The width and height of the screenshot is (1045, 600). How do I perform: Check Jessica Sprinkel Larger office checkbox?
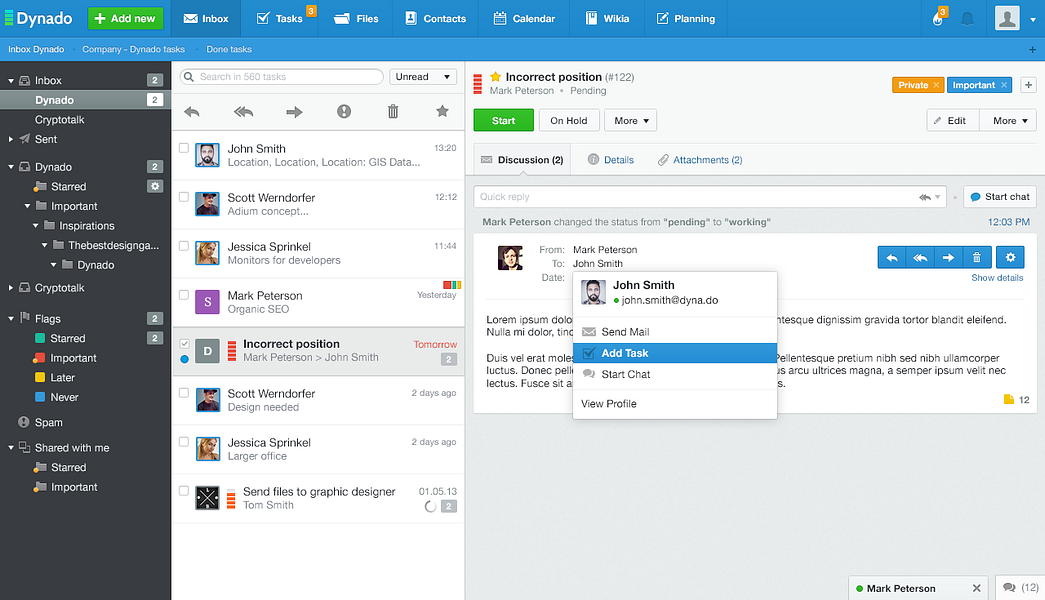(x=184, y=442)
